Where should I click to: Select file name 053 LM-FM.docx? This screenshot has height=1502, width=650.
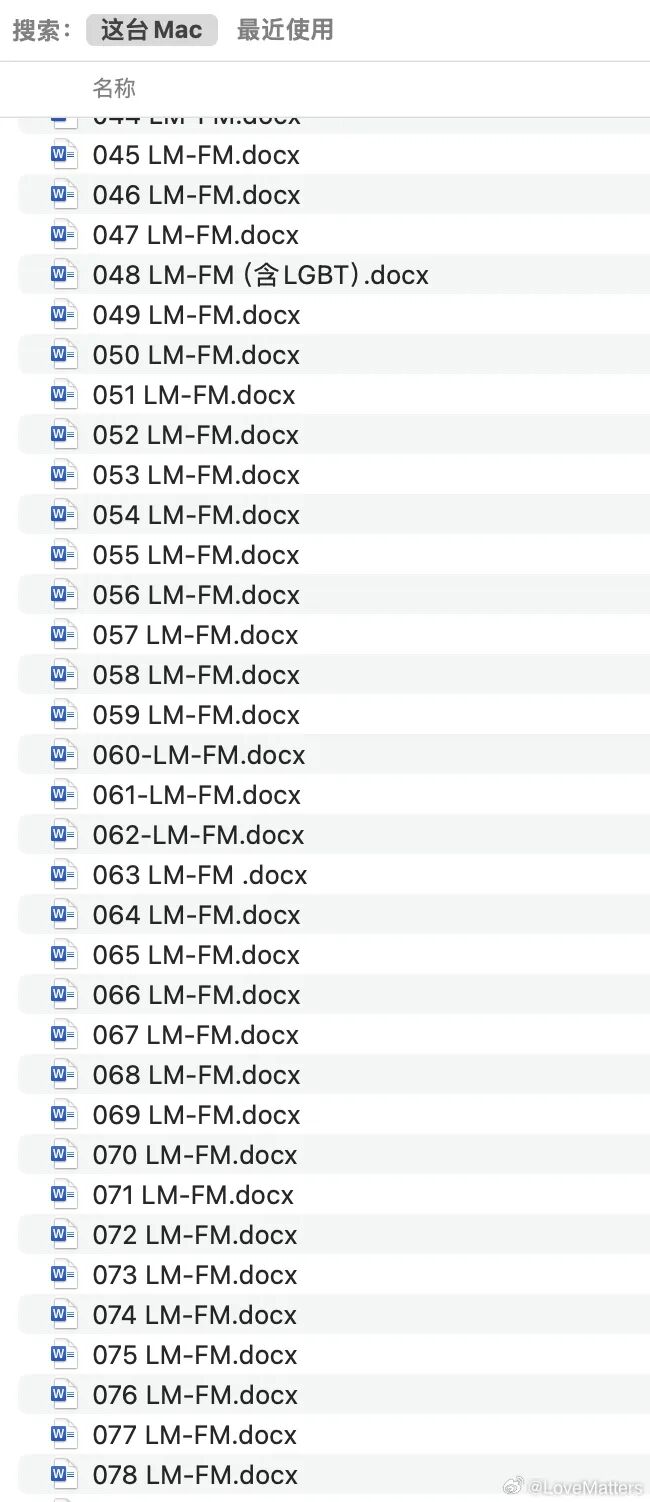[x=196, y=475]
